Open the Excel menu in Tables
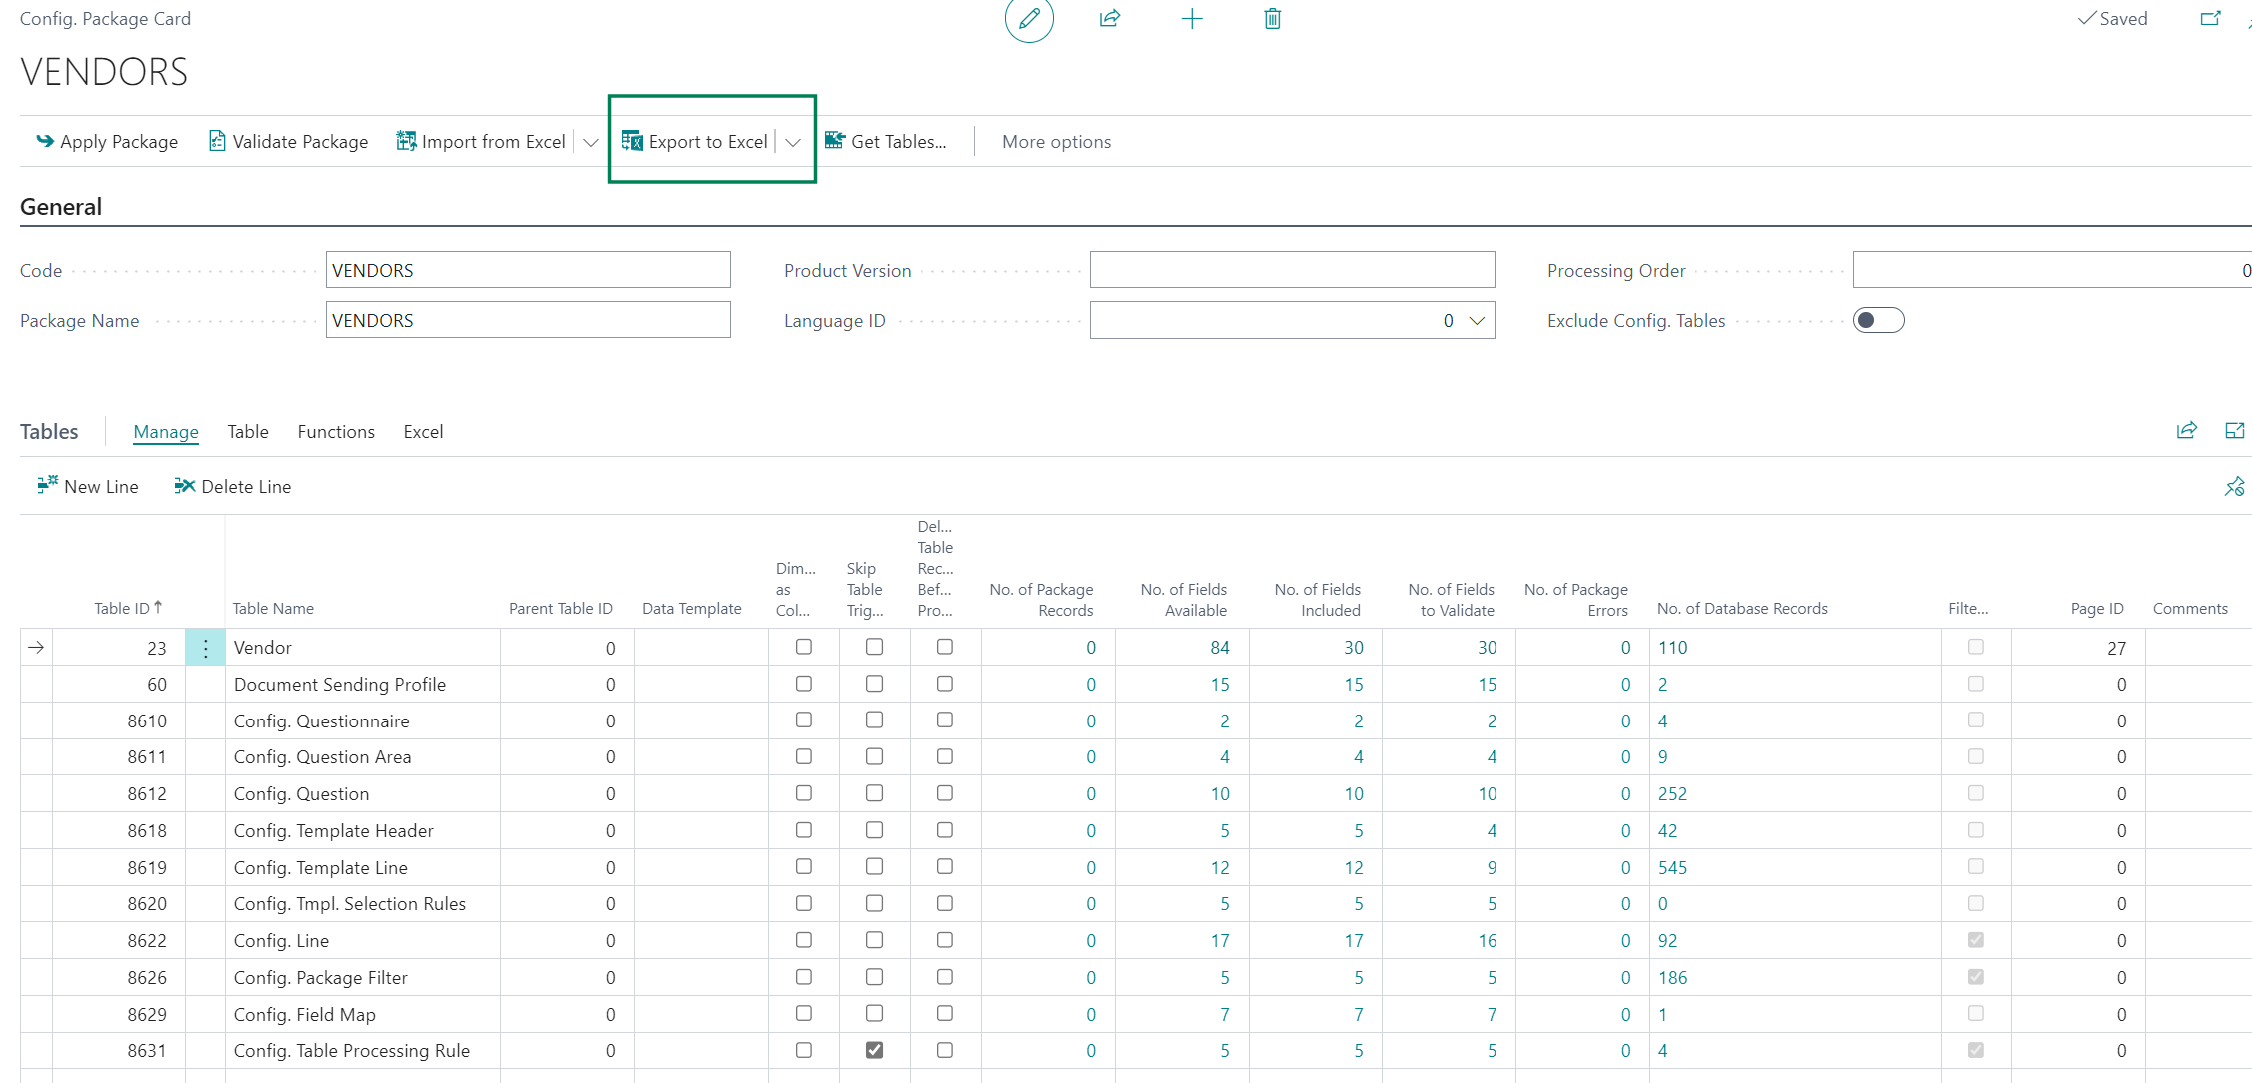This screenshot has height=1083, width=2252. pos(423,431)
